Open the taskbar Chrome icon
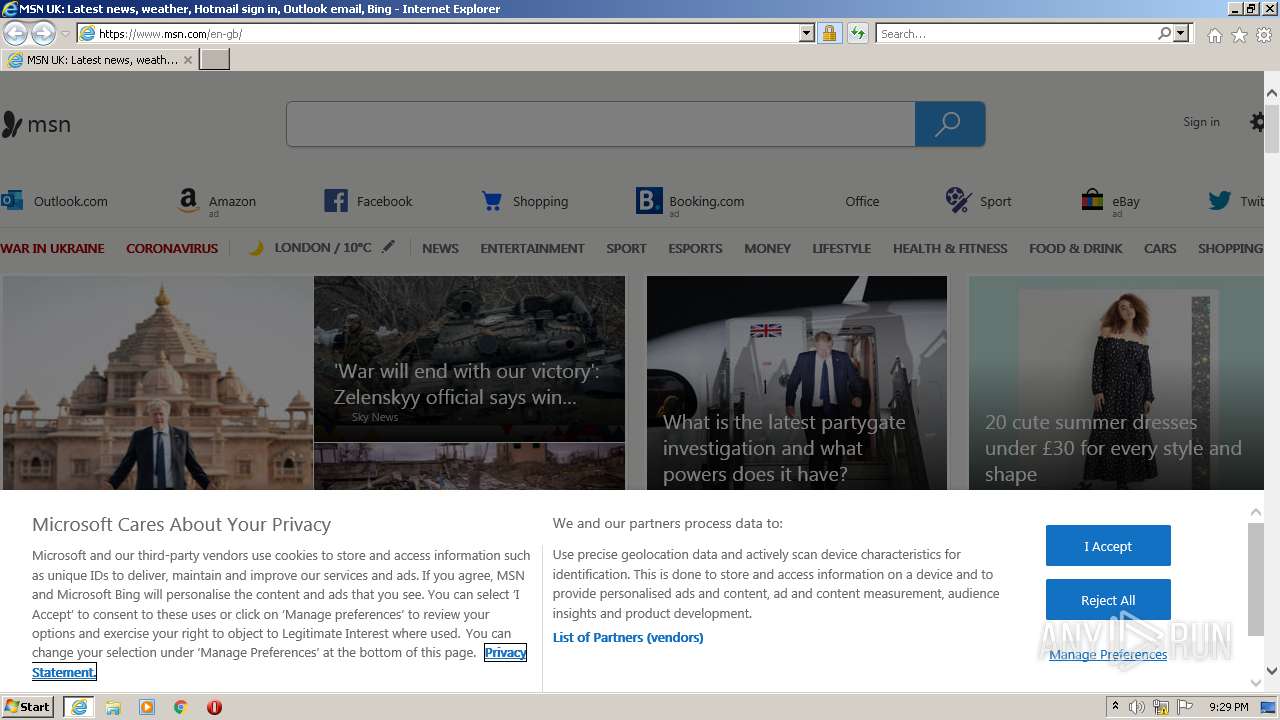Viewport: 1280px width, 720px height. pyautogui.click(x=181, y=707)
